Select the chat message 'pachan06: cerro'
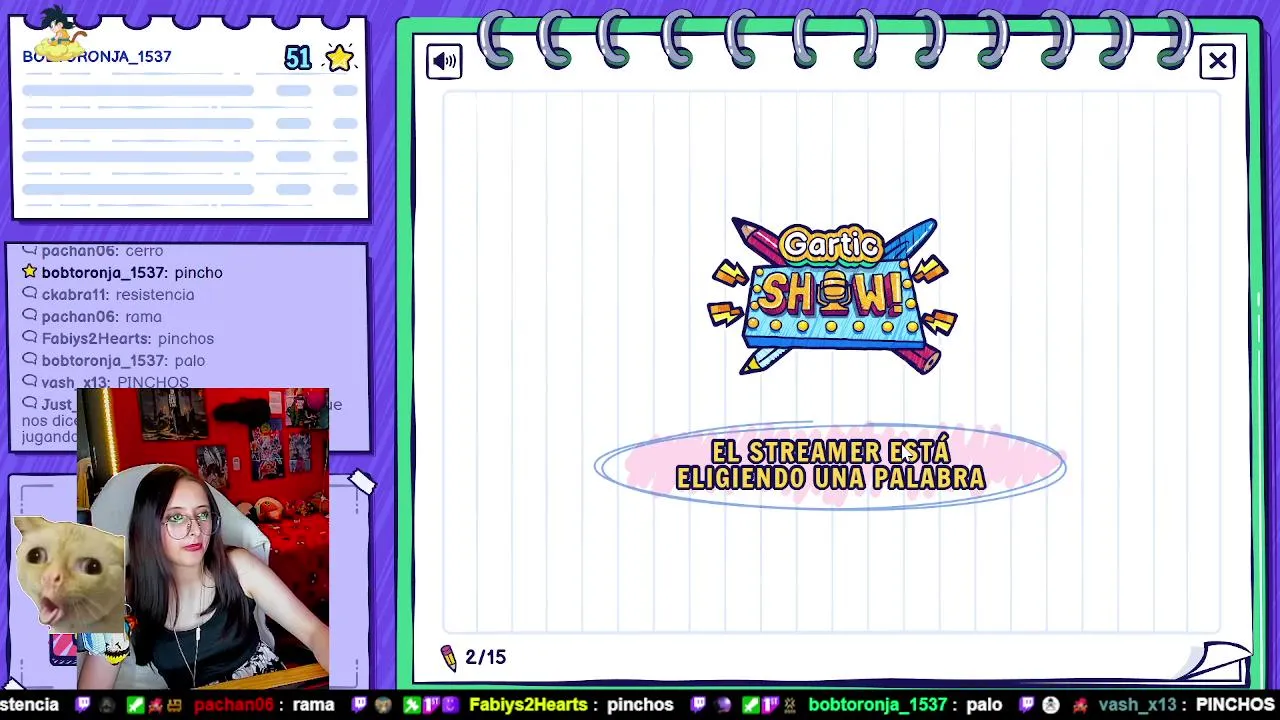This screenshot has height=720, width=1280. pyautogui.click(x=102, y=251)
